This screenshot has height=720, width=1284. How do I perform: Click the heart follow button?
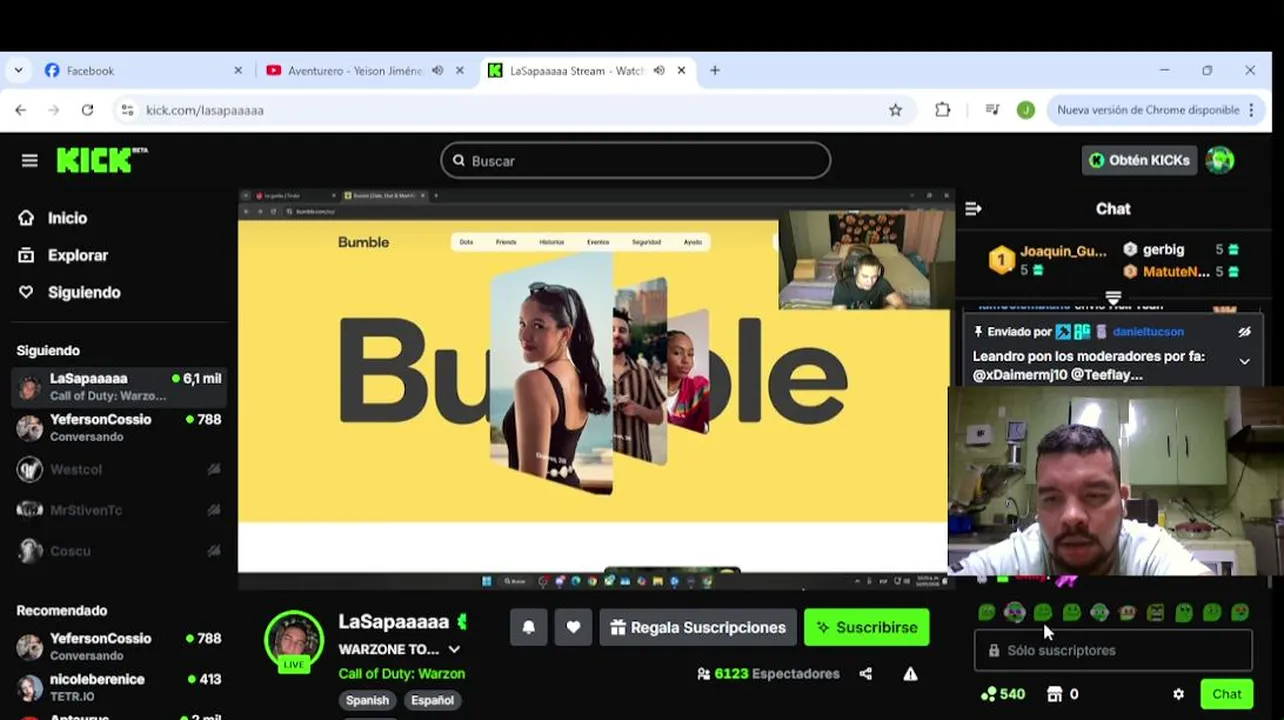point(573,627)
